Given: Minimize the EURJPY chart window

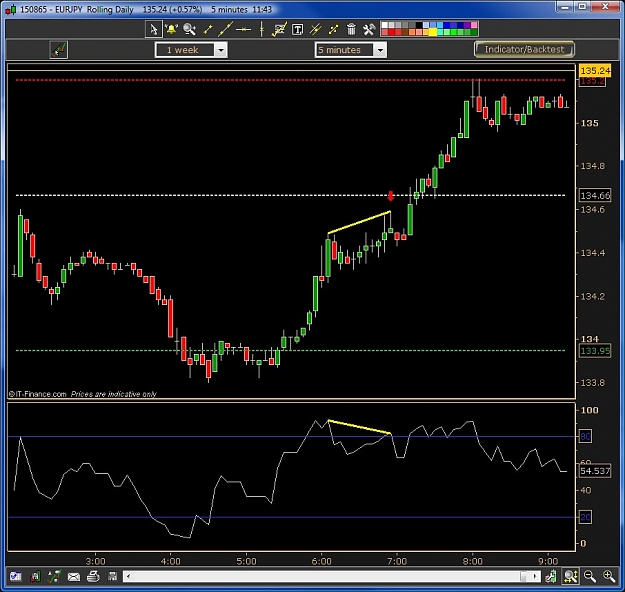Looking at the screenshot, I should (565, 7).
